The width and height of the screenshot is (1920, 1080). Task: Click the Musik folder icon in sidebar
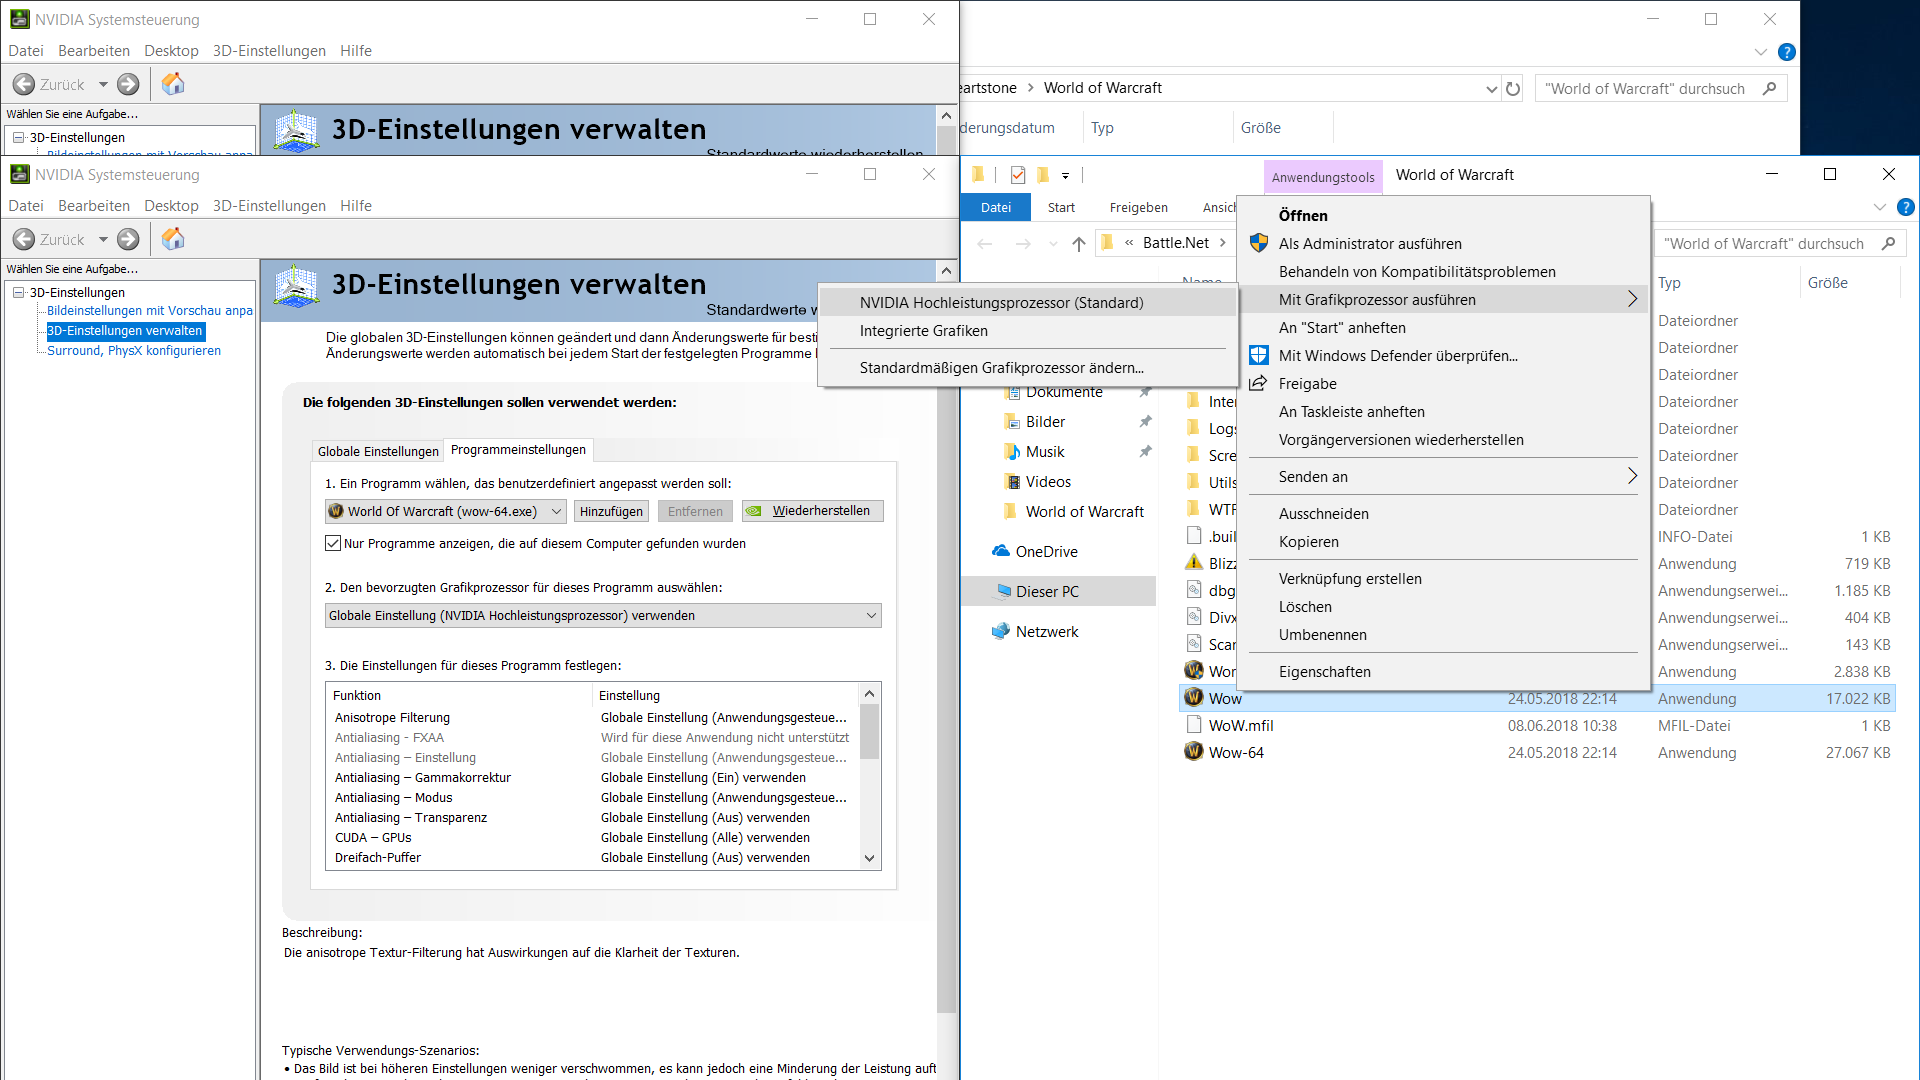(x=1012, y=452)
